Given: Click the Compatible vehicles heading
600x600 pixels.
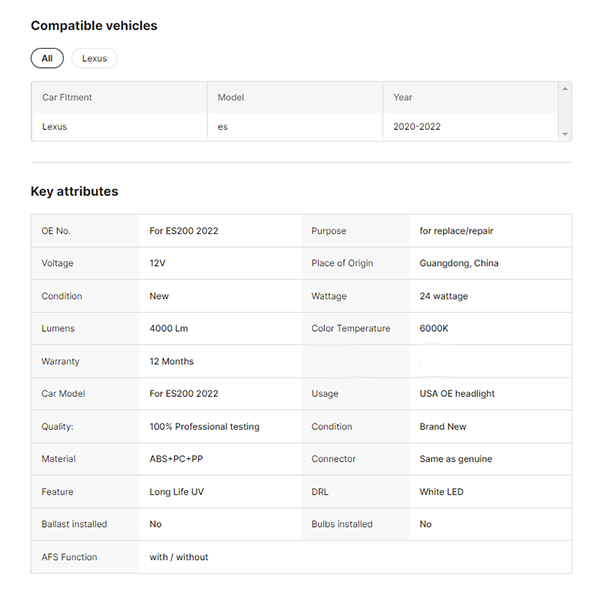Looking at the screenshot, I should pos(94,25).
